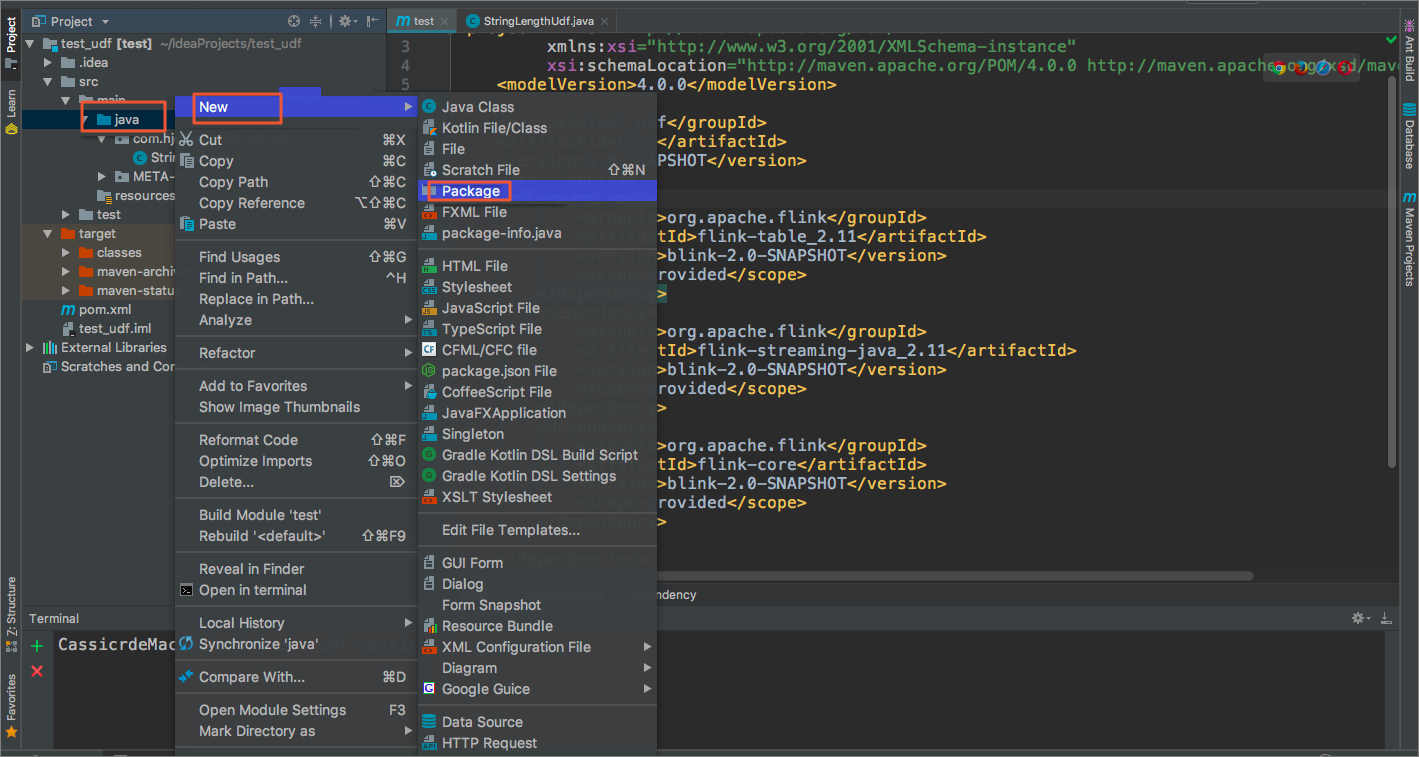Choose the JavaFXApplication template
Screen dimensions: 1419x757
[536, 413]
